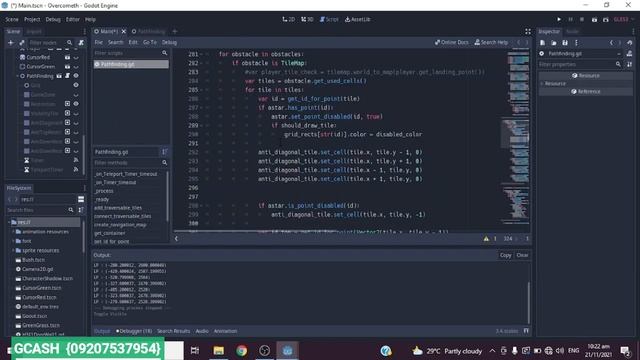Open the Debug menu in top bar
Screen dimensions: 640x360
click(x=53, y=19)
